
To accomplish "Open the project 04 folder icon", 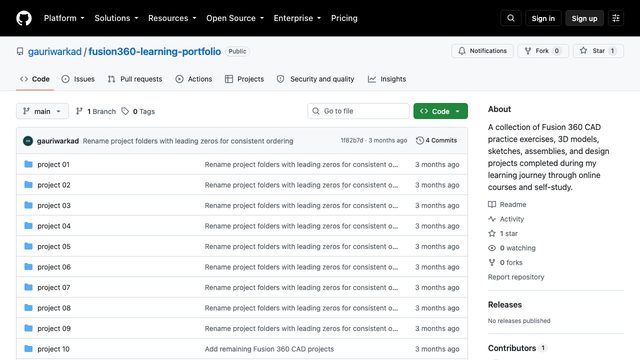I will [x=28, y=226].
